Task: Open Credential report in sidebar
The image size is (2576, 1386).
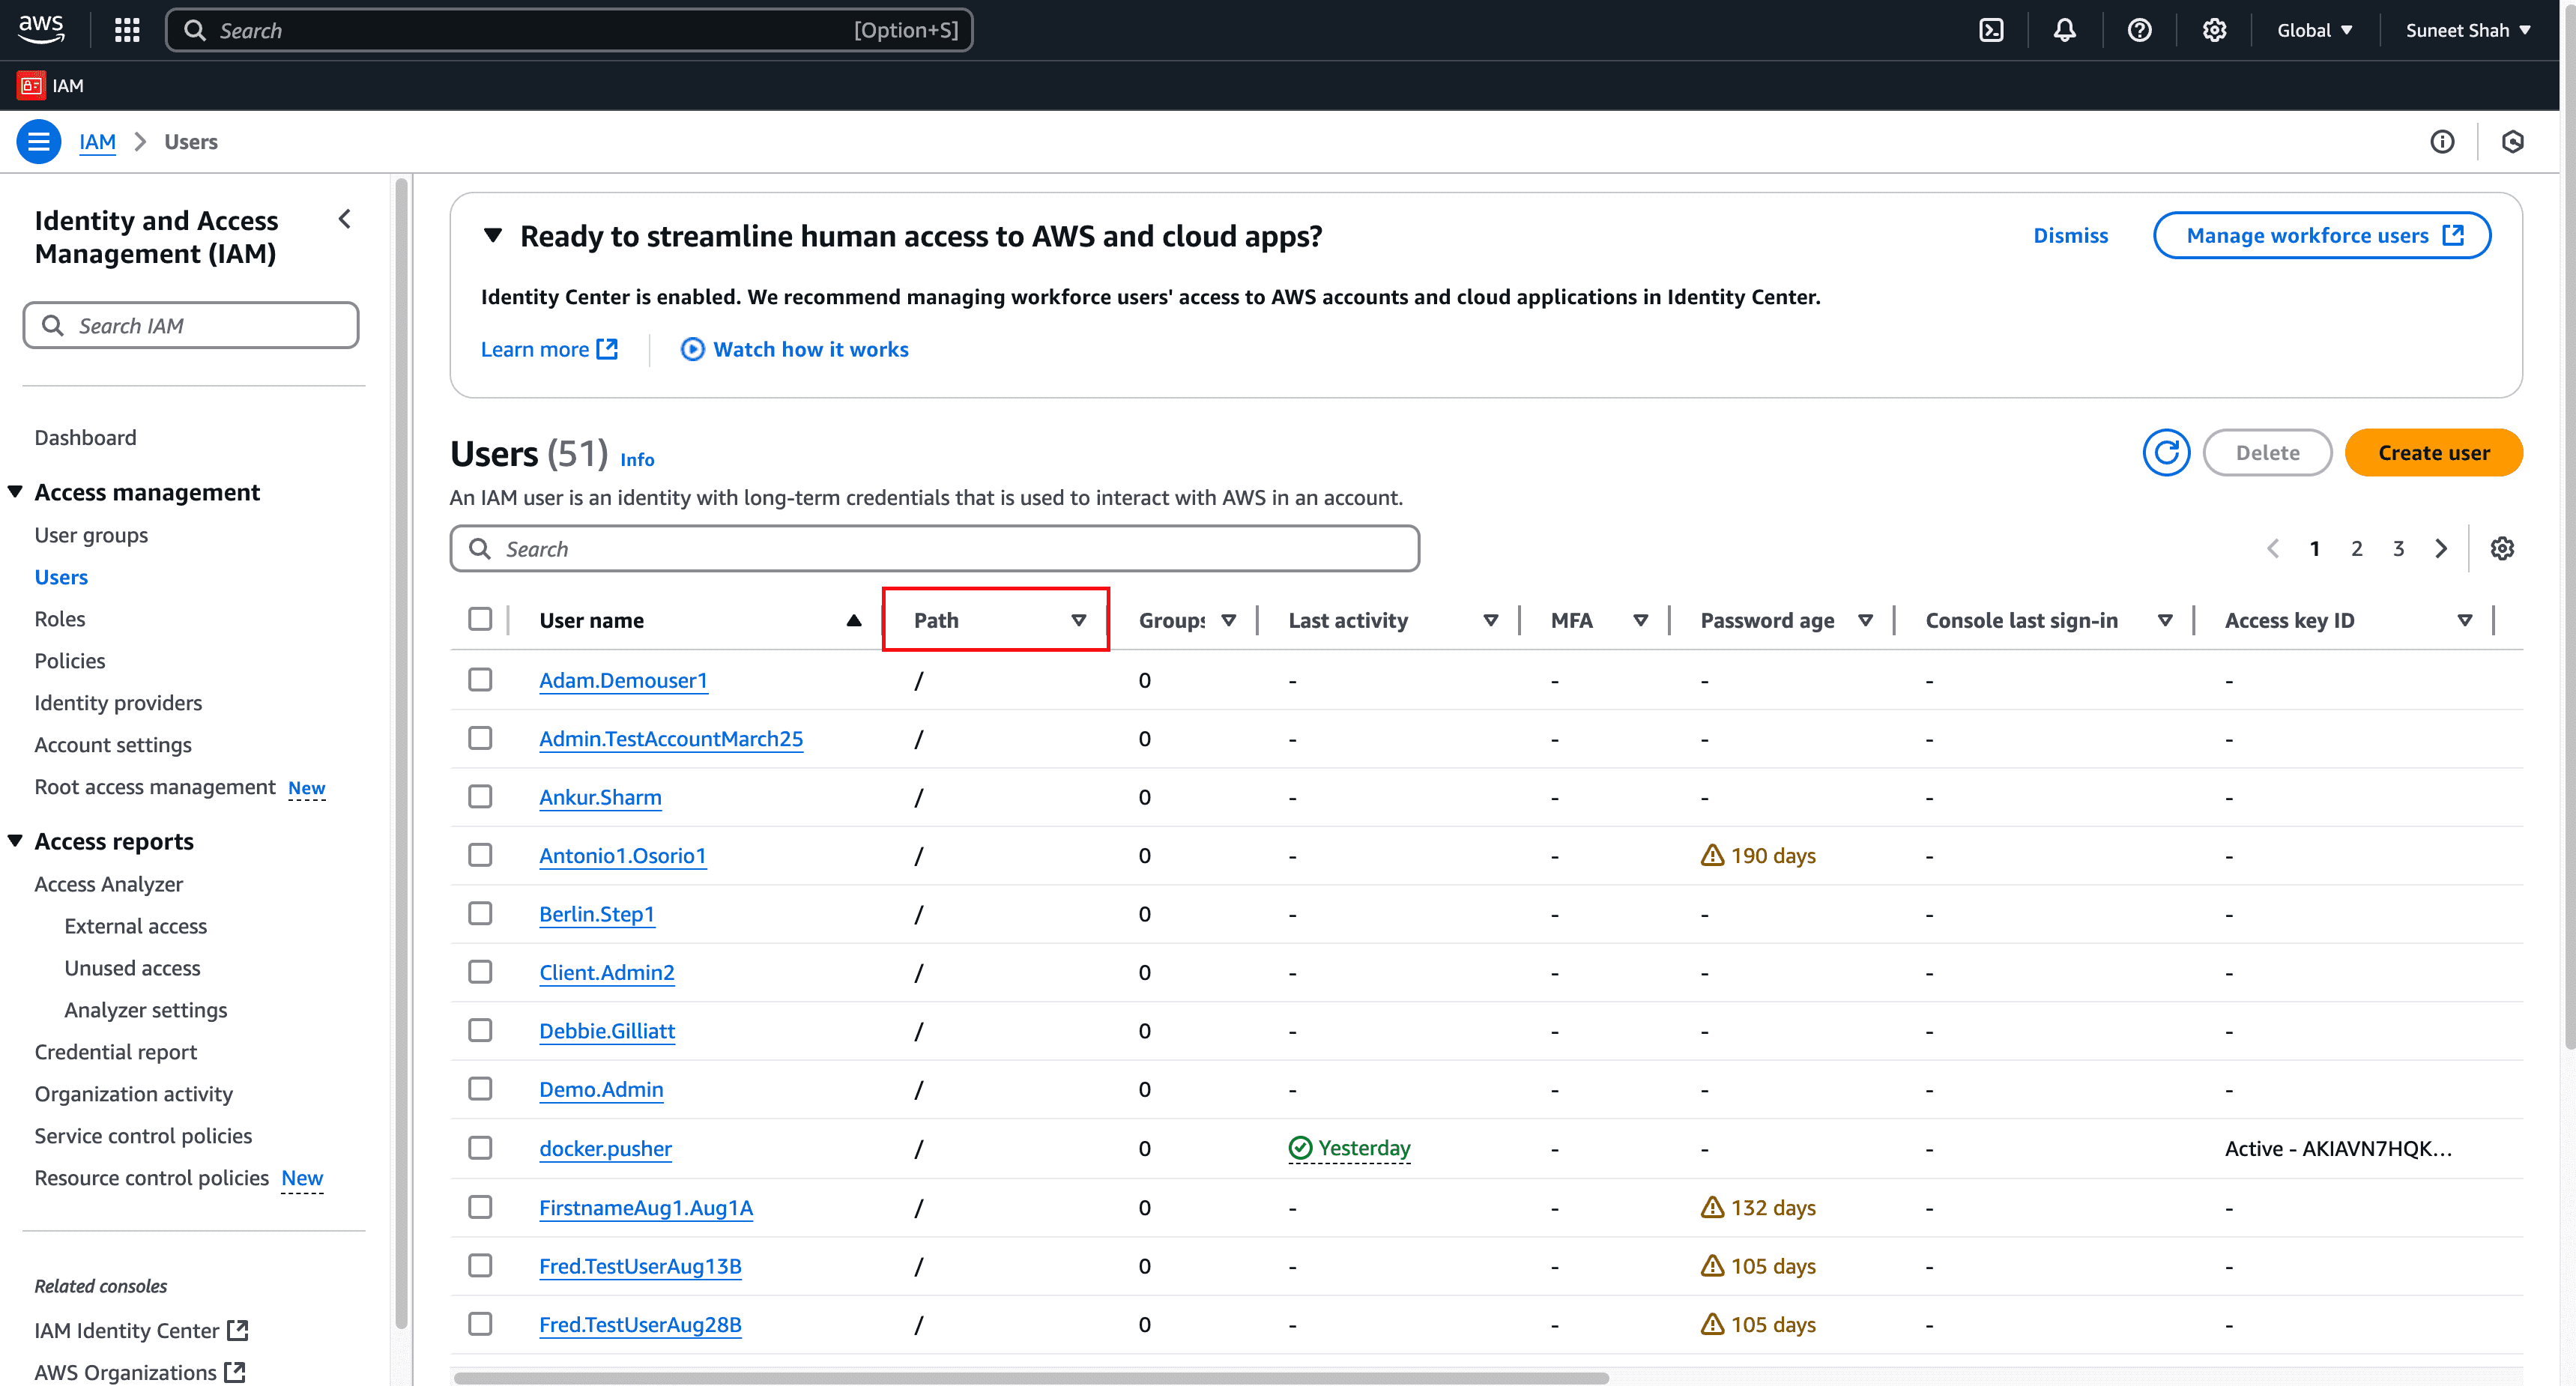Action: point(116,1052)
